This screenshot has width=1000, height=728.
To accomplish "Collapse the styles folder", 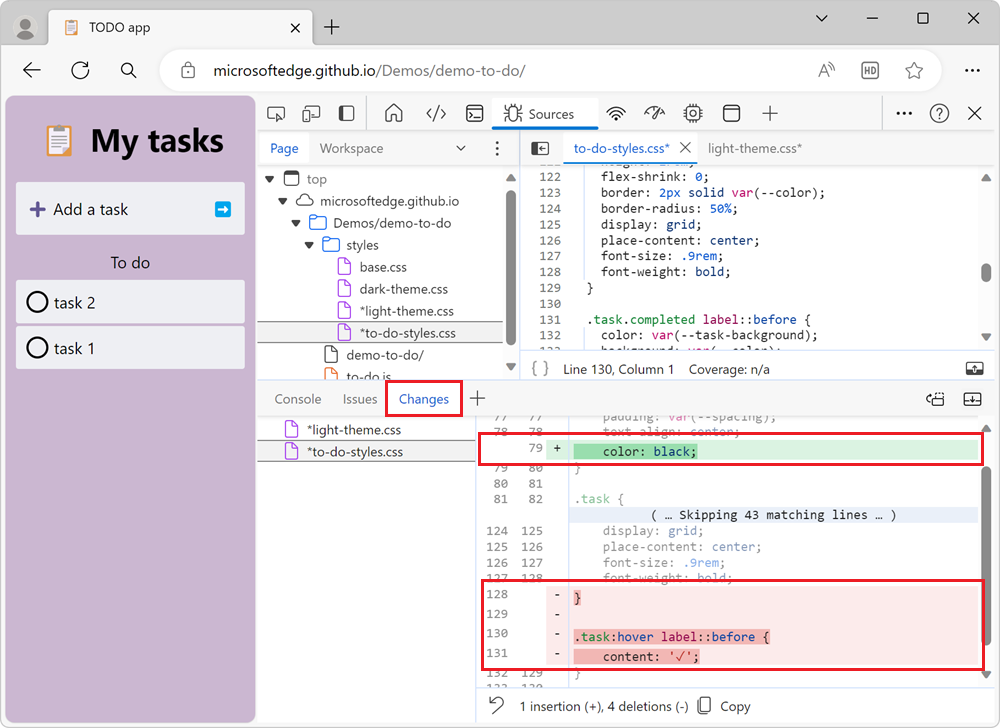I will pyautogui.click(x=310, y=245).
